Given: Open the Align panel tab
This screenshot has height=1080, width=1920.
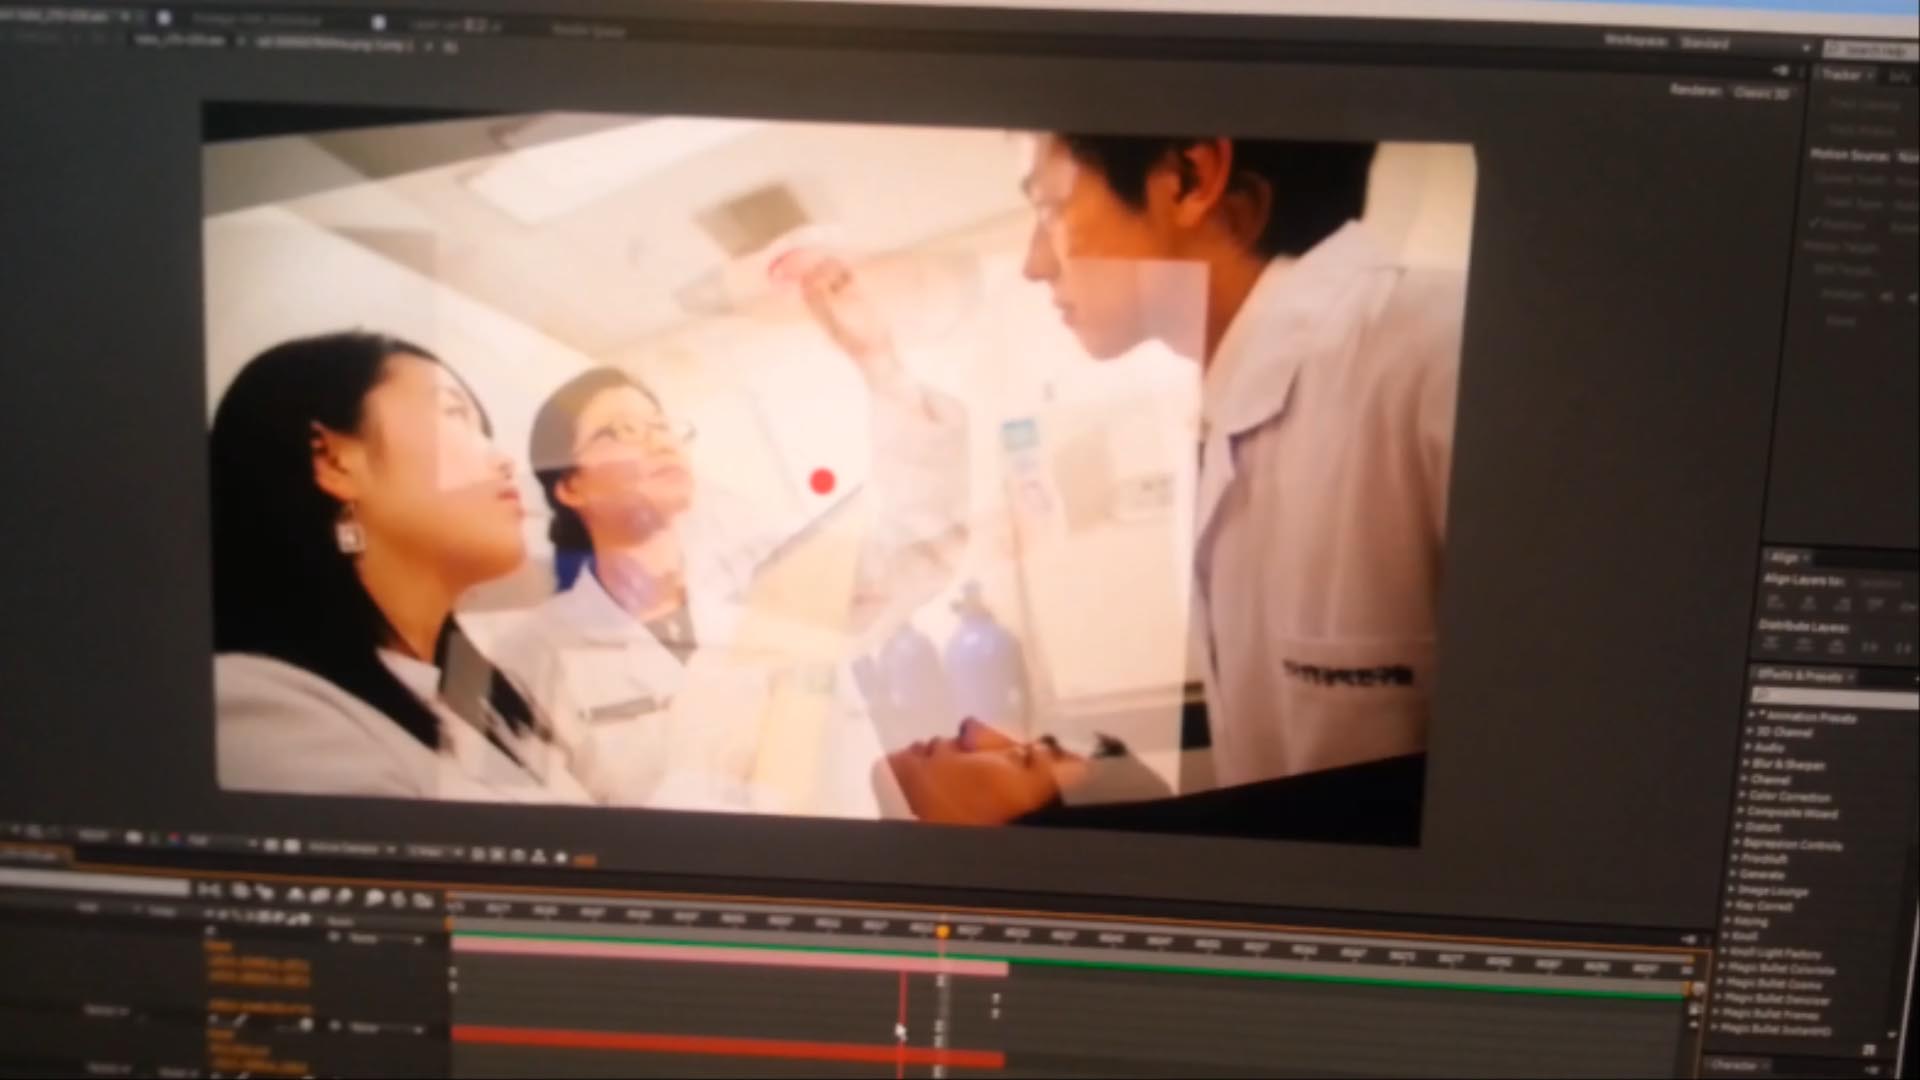Looking at the screenshot, I should click(1784, 558).
